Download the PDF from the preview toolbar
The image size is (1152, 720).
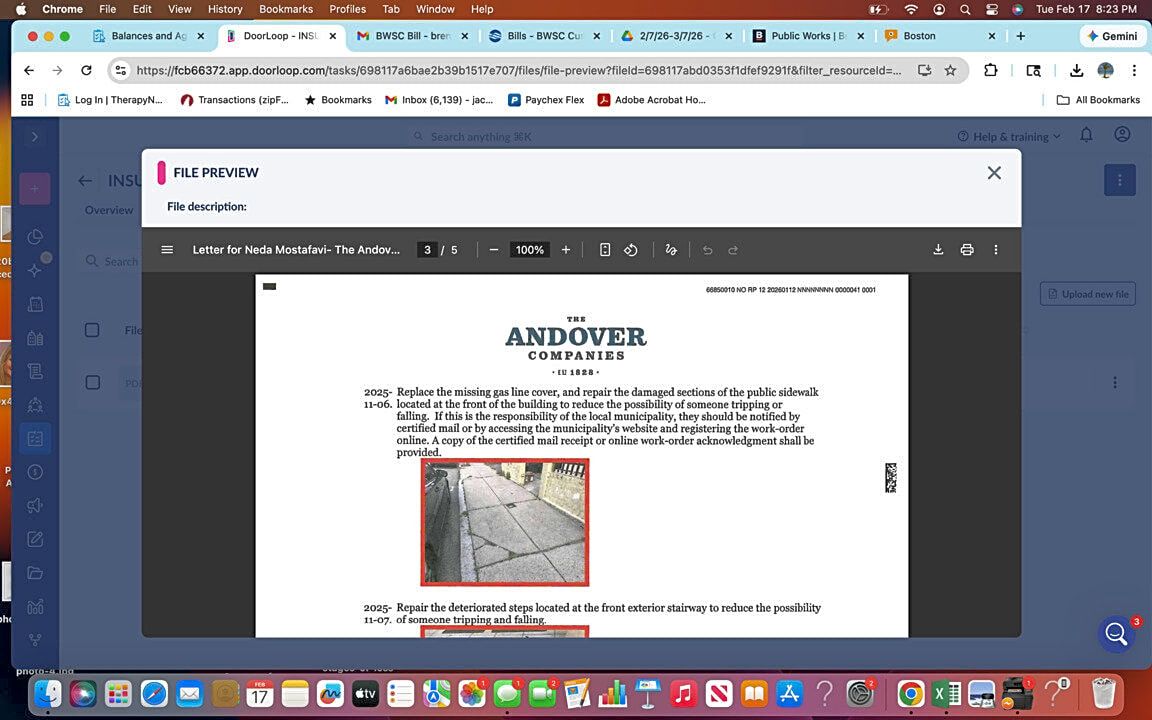click(938, 249)
